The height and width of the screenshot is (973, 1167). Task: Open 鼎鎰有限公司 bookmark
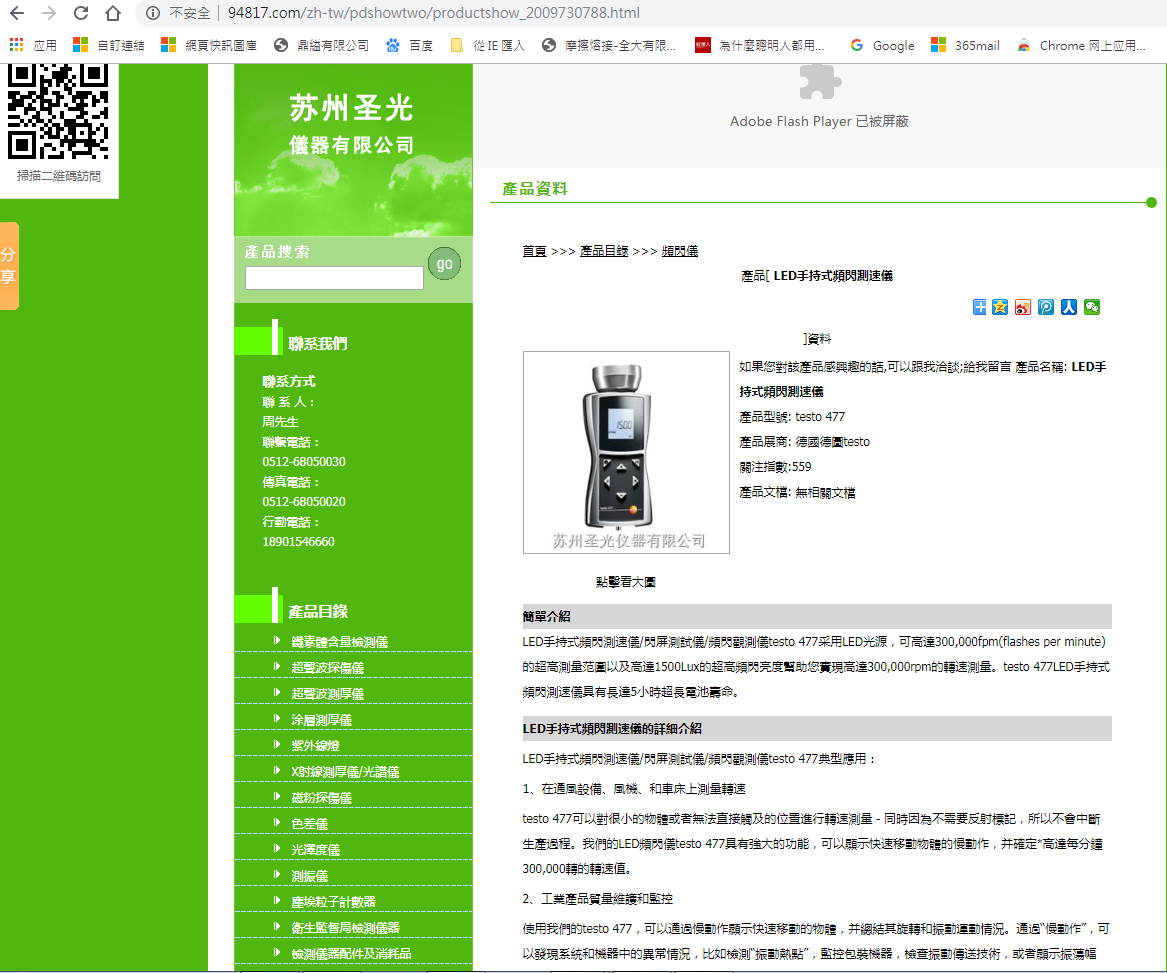[x=322, y=45]
